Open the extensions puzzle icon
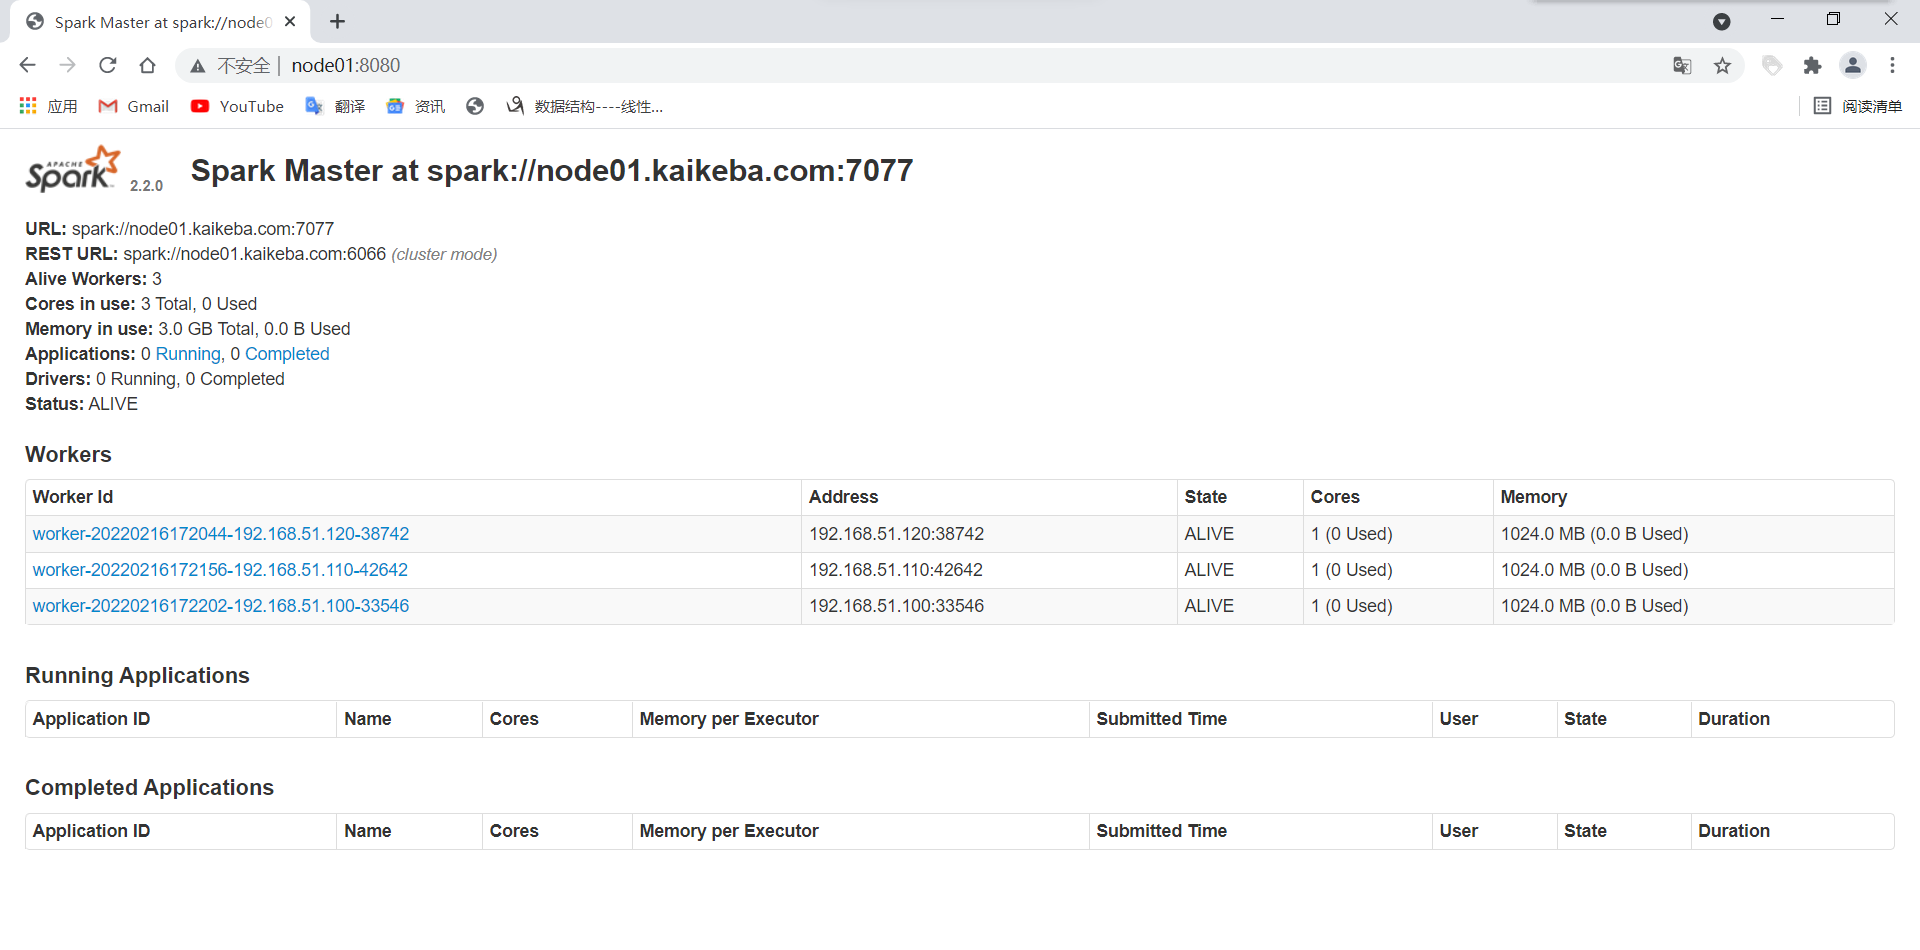 tap(1812, 66)
